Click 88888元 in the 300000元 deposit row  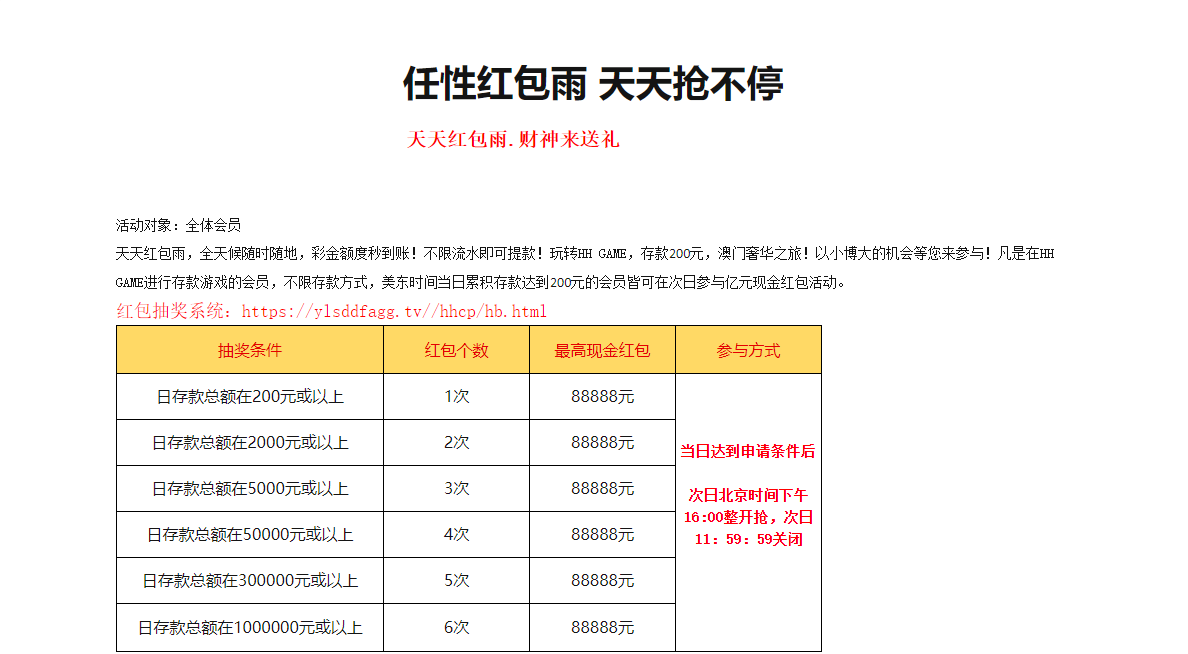[x=602, y=581]
